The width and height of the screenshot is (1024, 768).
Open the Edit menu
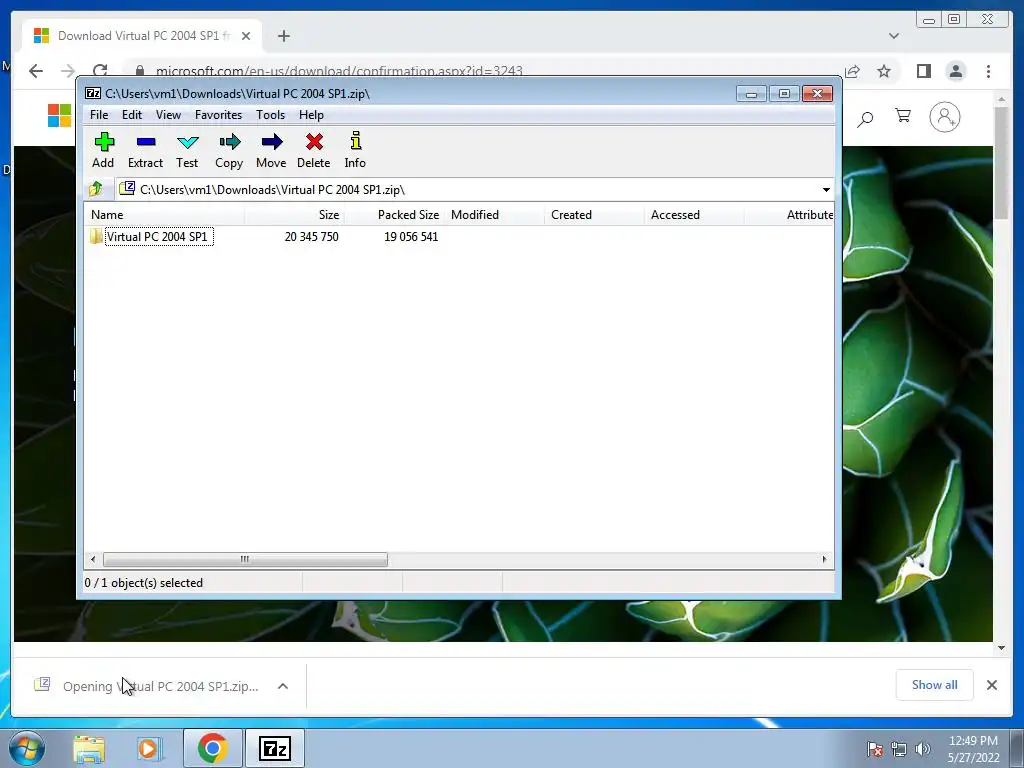click(x=132, y=115)
